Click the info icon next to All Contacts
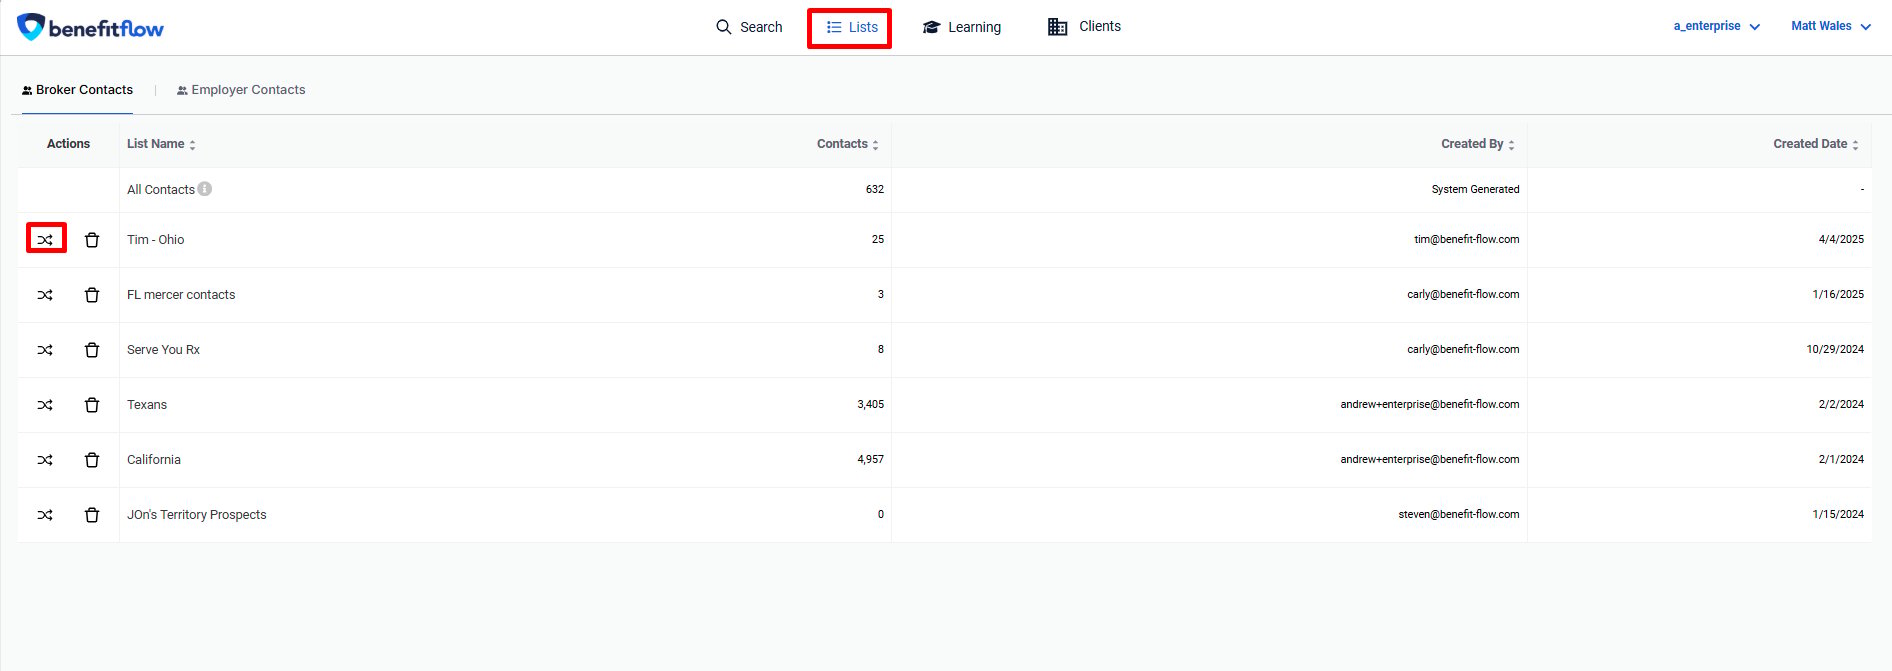The height and width of the screenshot is (671, 1892). [205, 188]
